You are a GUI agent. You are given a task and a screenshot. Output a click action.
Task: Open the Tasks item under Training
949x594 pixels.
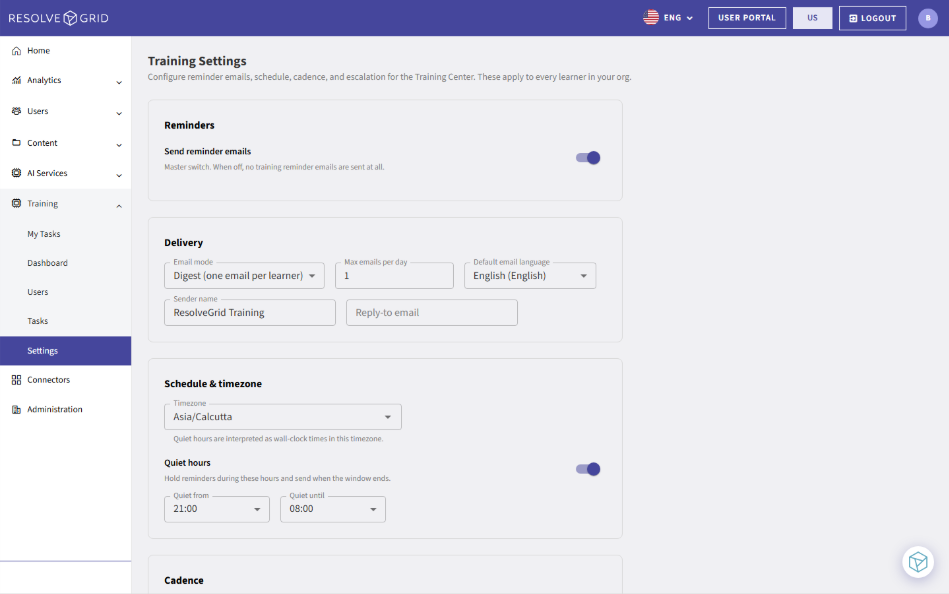[x=65, y=321]
